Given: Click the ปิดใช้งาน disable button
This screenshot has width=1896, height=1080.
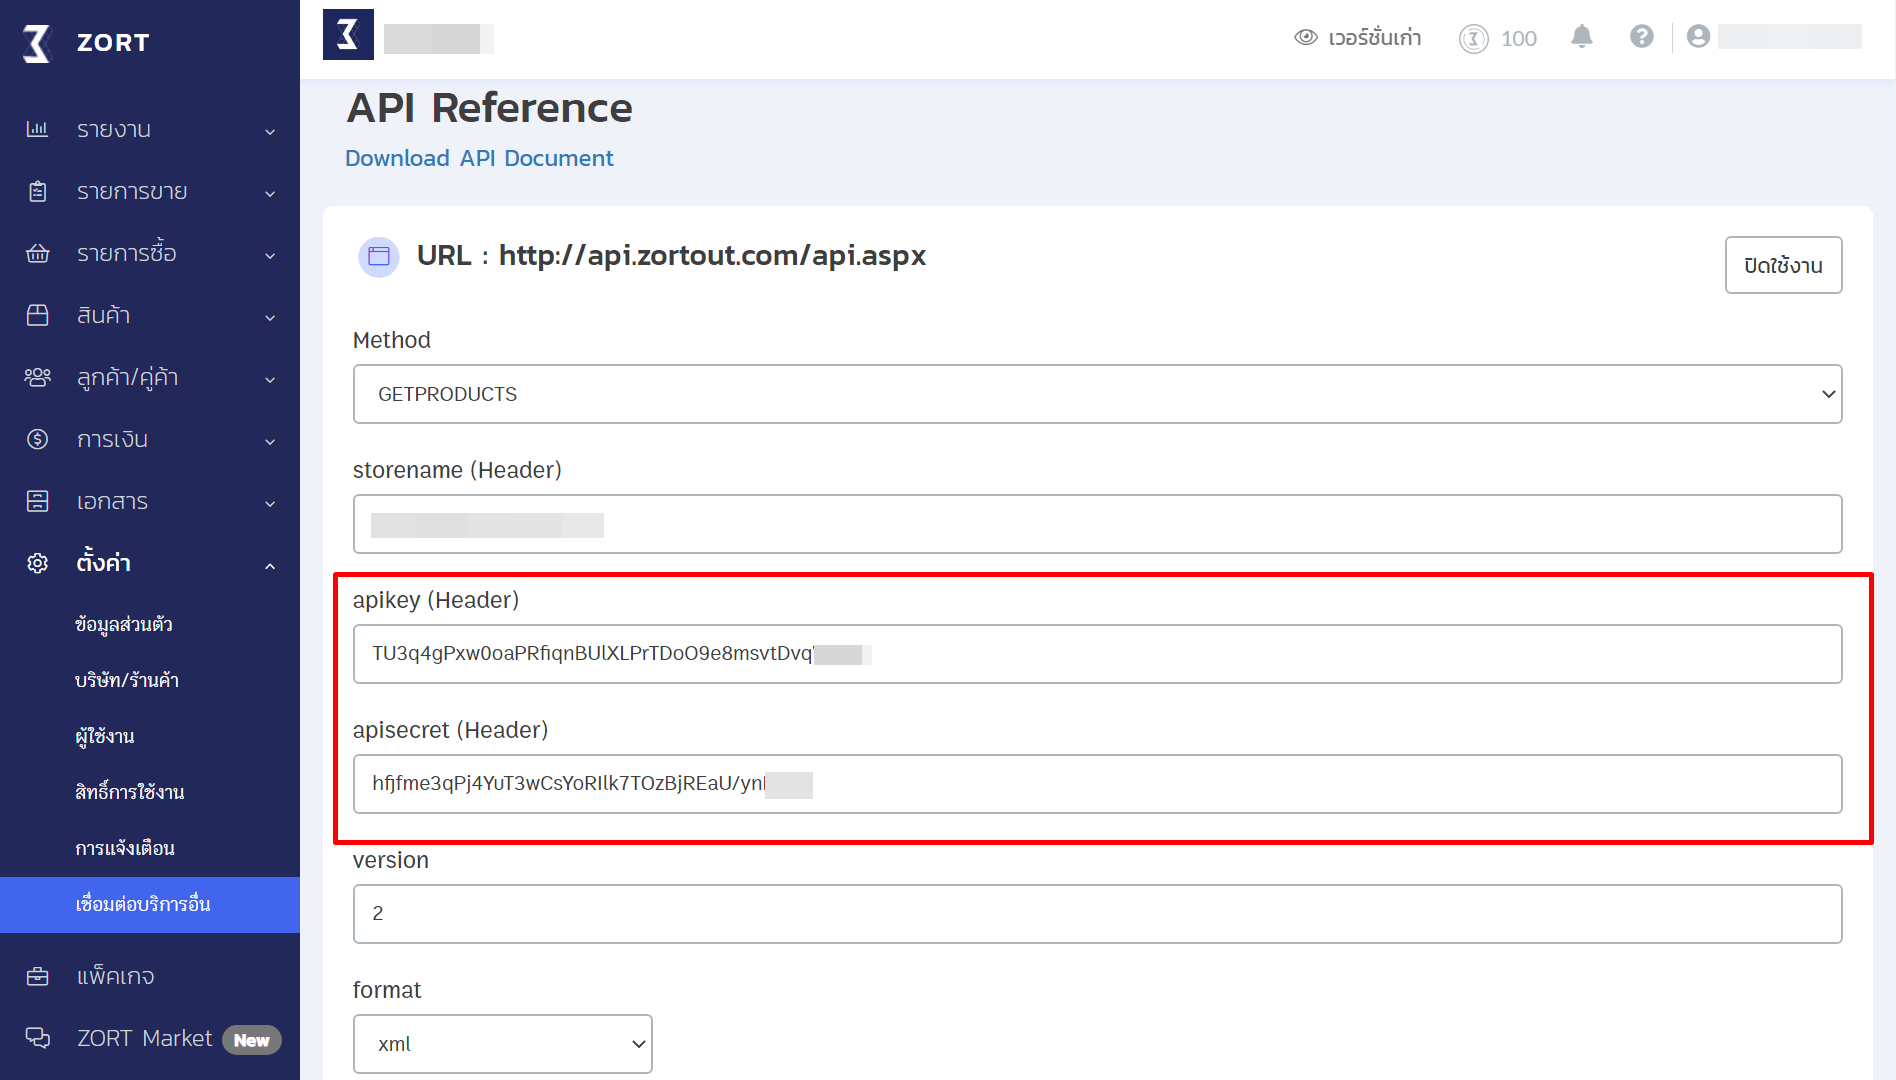Looking at the screenshot, I should click(x=1783, y=265).
